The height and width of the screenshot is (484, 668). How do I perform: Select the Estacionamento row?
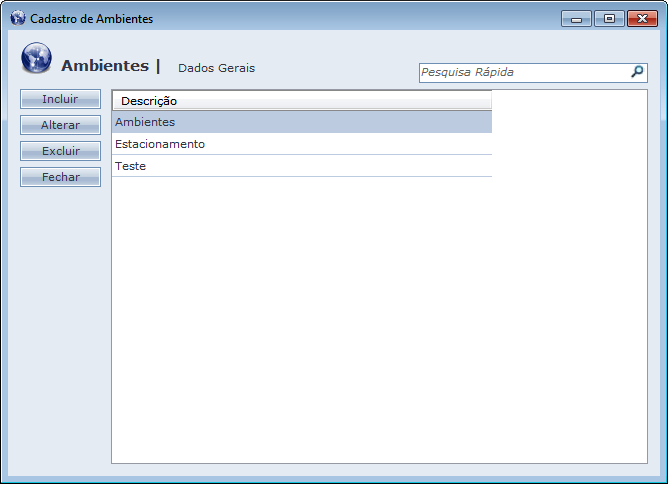pyautogui.click(x=300, y=144)
